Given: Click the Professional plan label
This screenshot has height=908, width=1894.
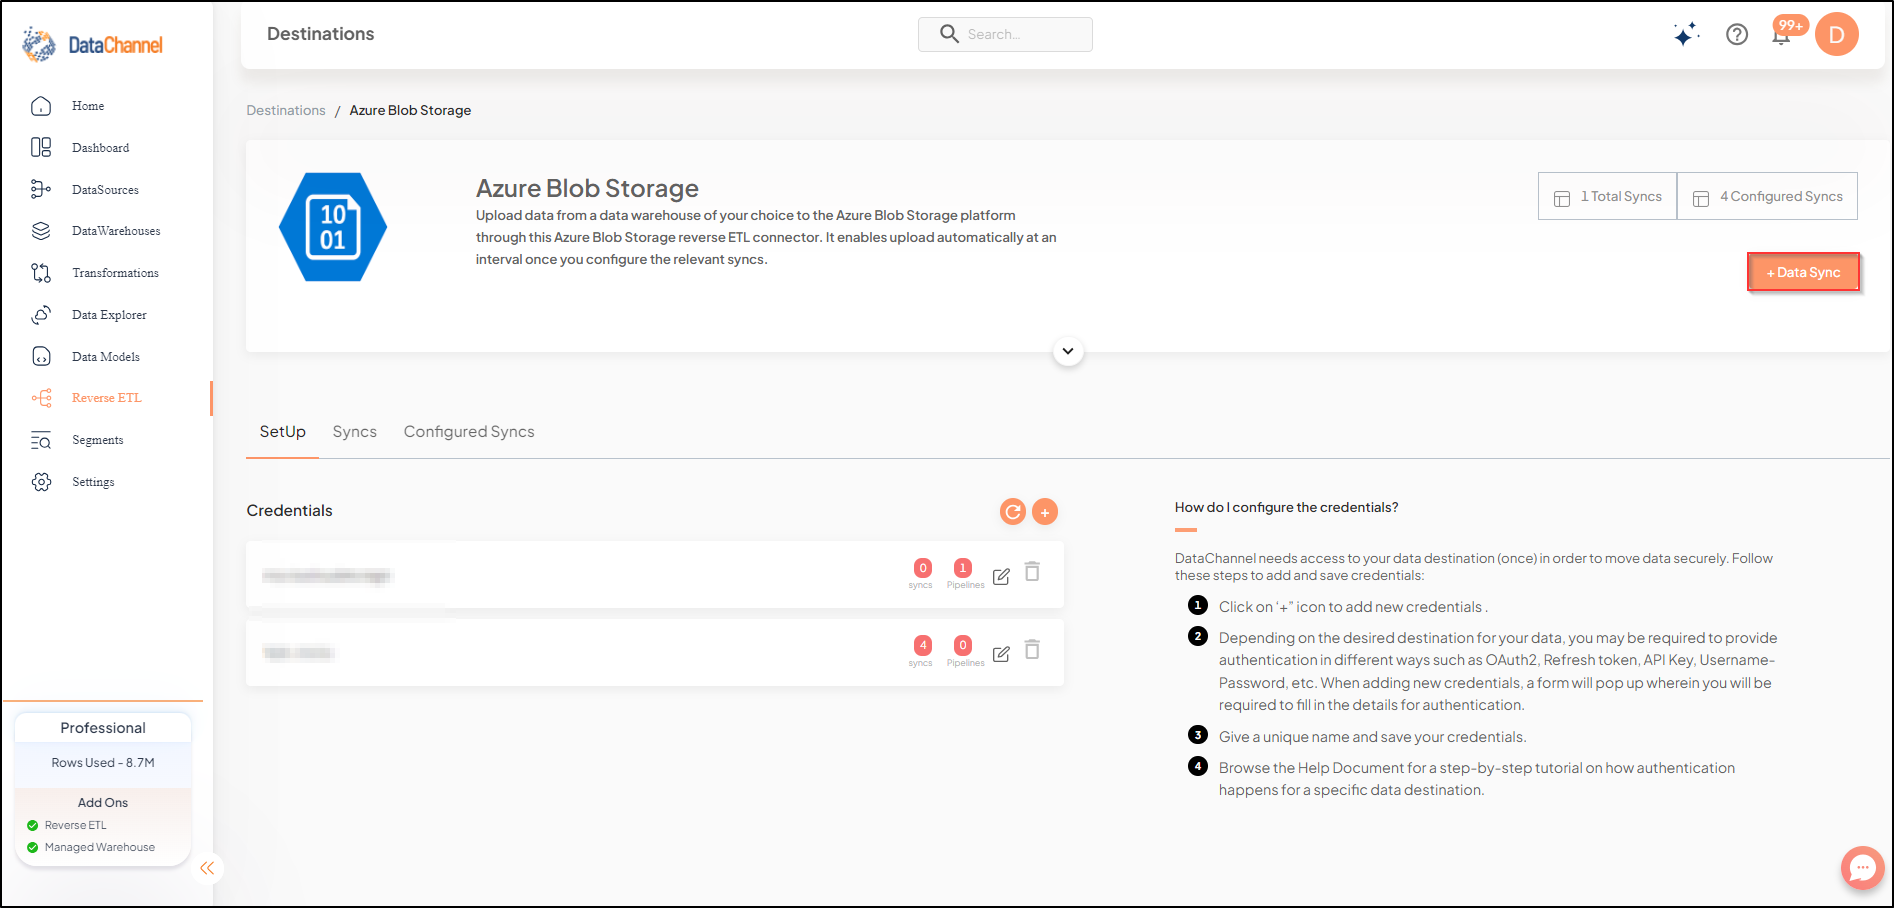Looking at the screenshot, I should (x=103, y=728).
